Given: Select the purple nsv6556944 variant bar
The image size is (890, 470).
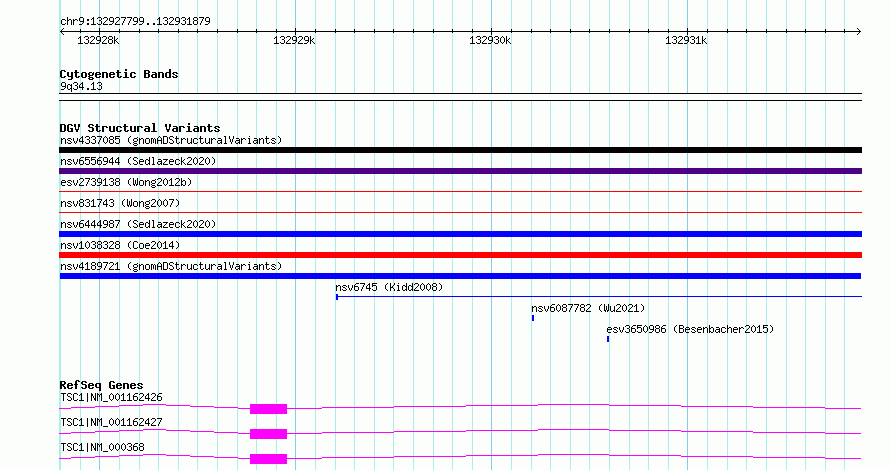Looking at the screenshot, I should point(460,171).
